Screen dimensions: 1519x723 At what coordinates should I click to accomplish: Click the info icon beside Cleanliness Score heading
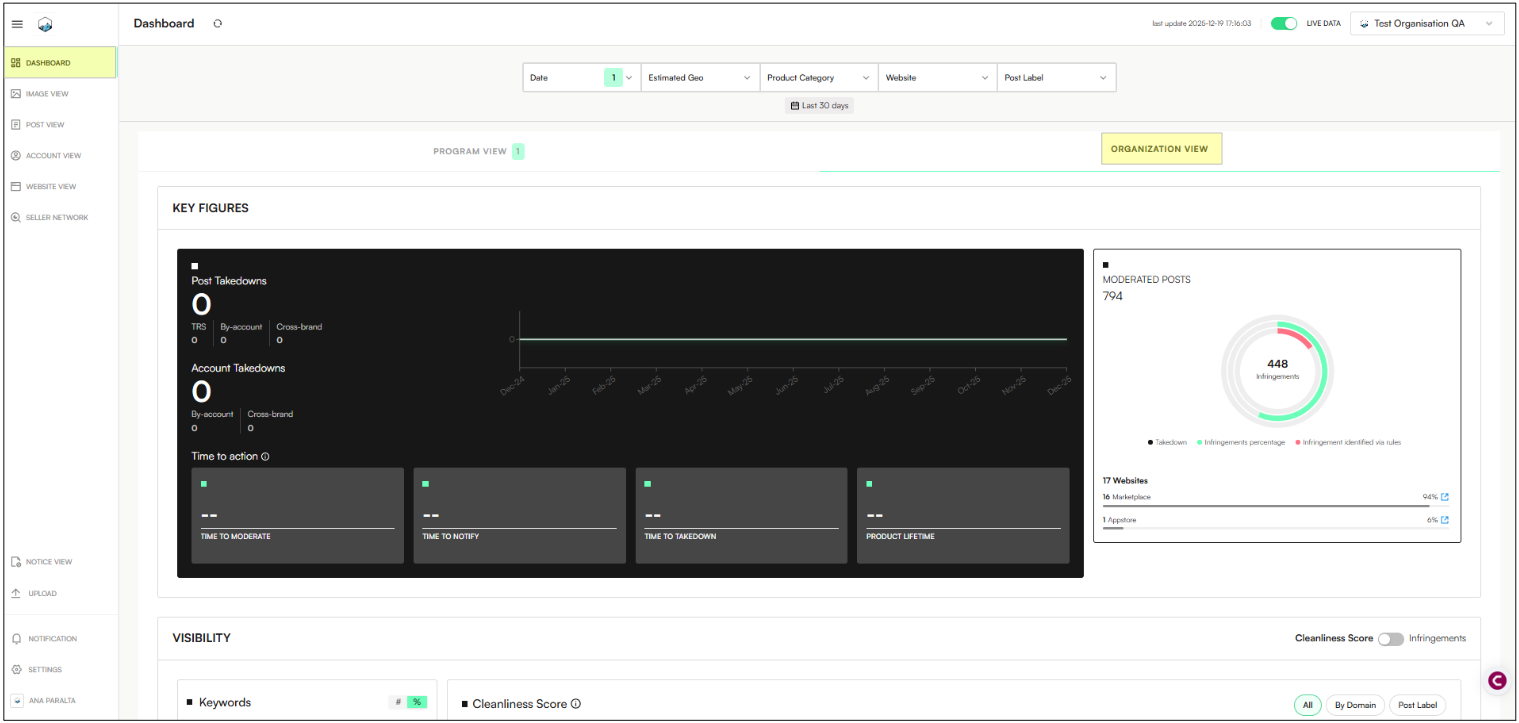coord(576,704)
